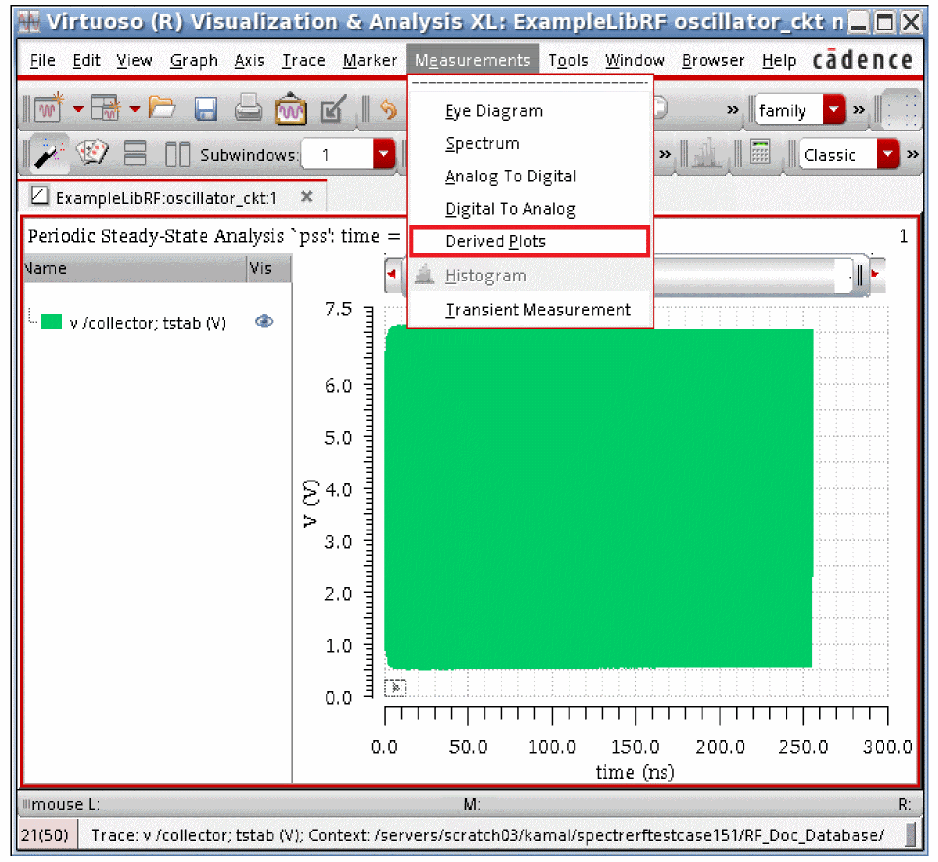Select Derived Plots menu entry

(x=530, y=241)
